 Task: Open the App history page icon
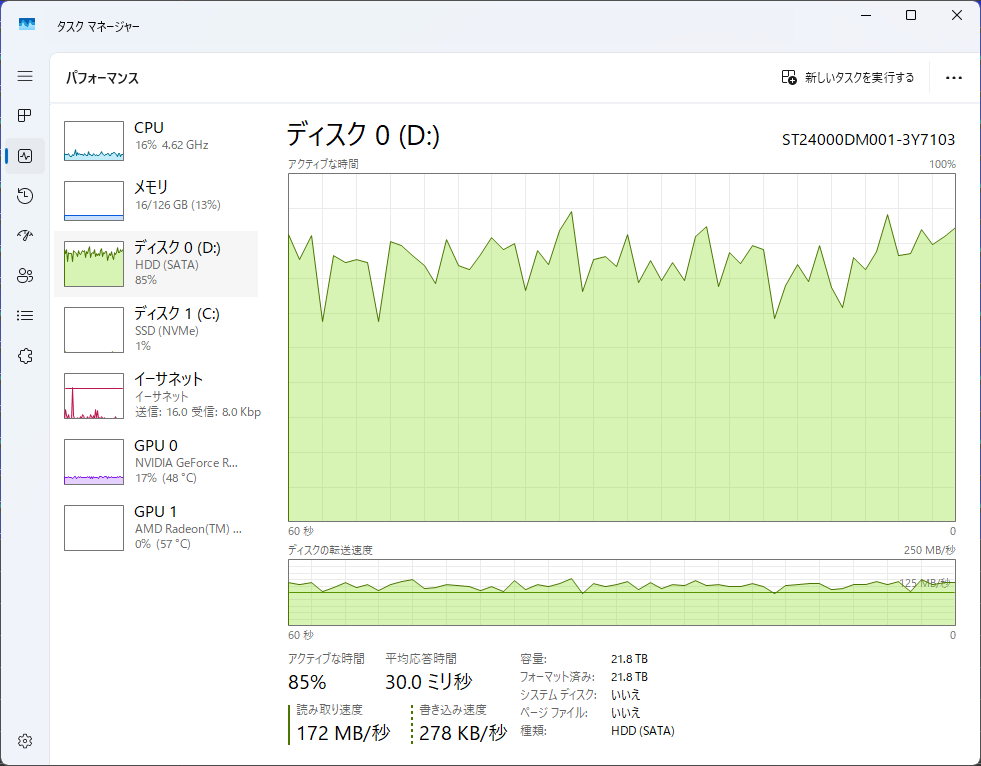25,196
